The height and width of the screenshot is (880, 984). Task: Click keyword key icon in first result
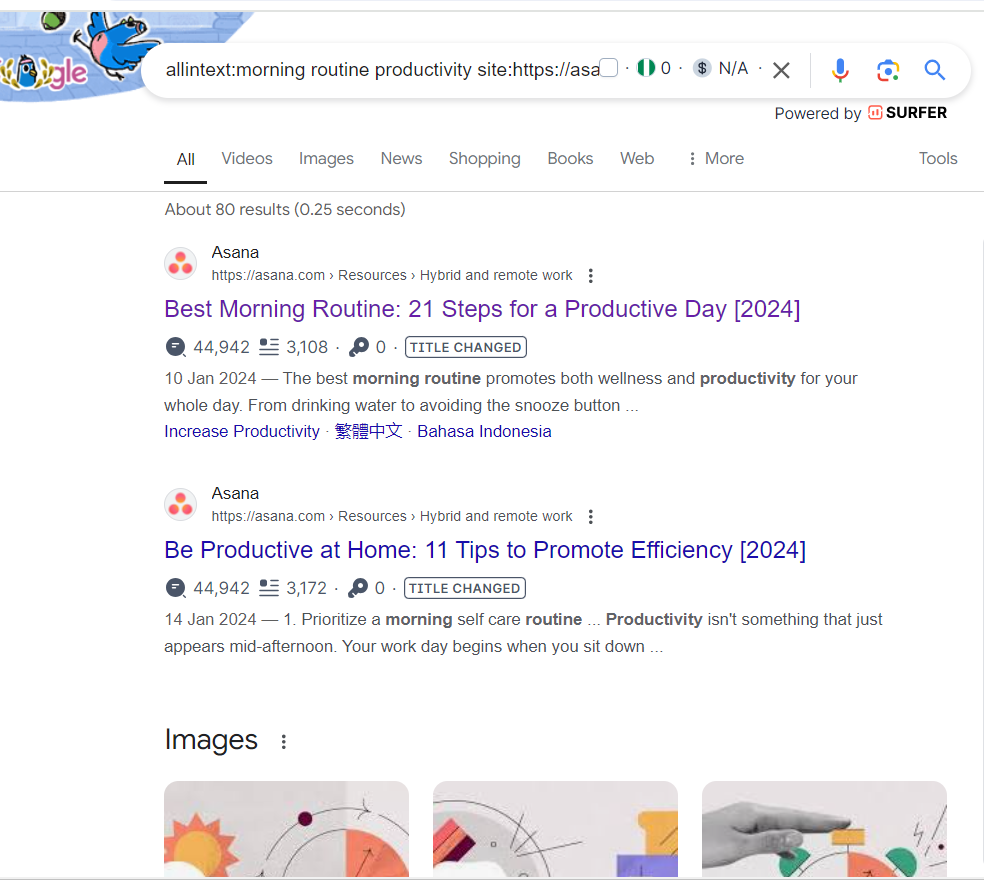coord(359,347)
